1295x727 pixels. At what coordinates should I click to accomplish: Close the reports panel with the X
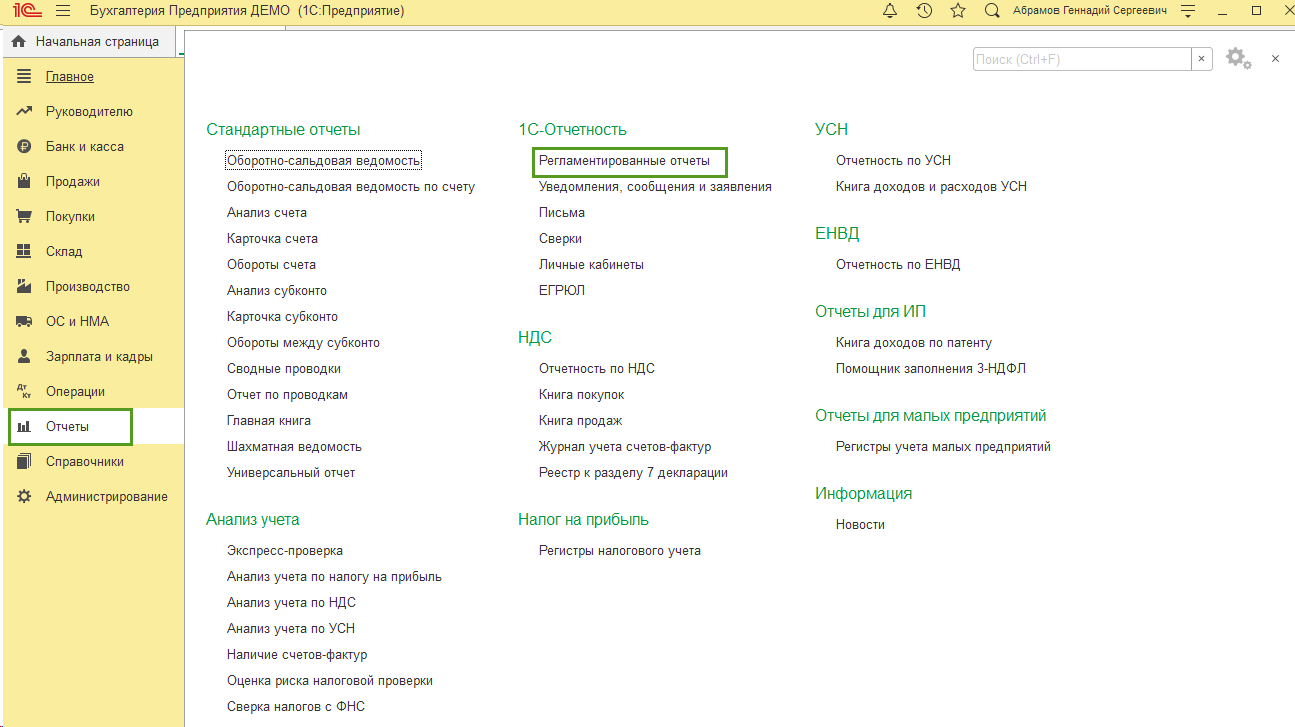(x=1275, y=59)
